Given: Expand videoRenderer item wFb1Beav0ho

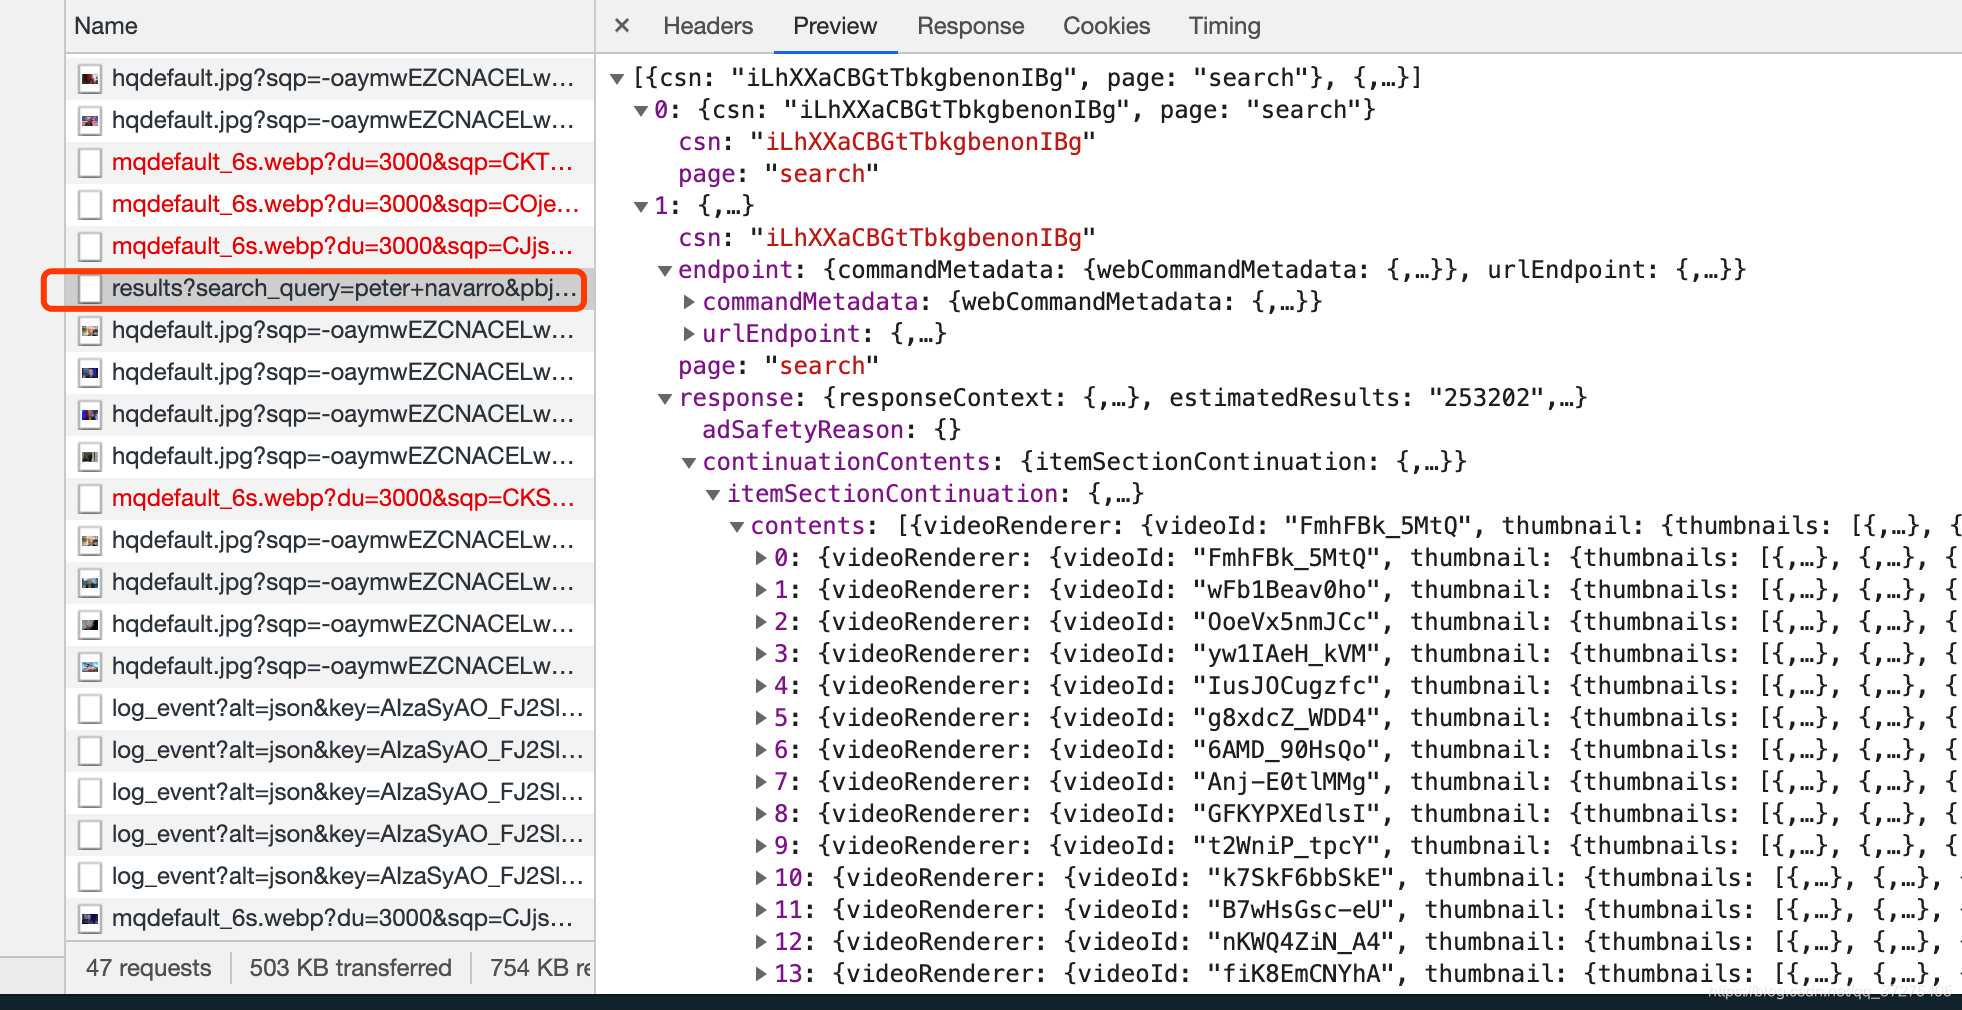Looking at the screenshot, I should pos(761,590).
